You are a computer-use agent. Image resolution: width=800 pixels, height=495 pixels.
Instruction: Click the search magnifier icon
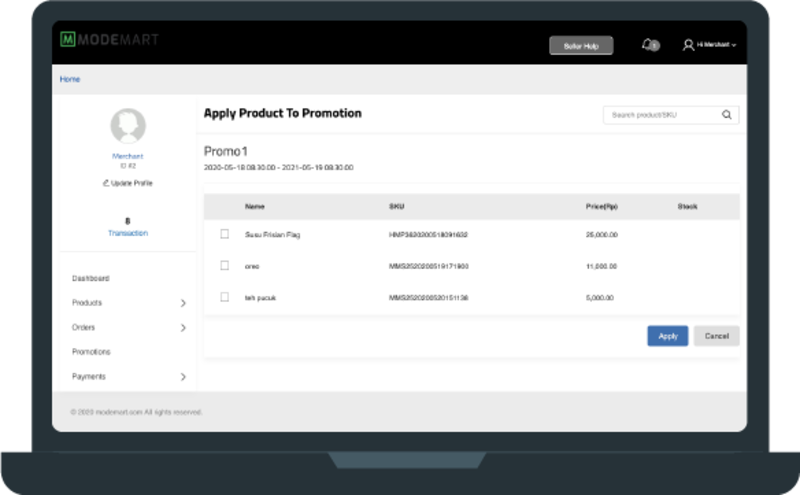[727, 115]
